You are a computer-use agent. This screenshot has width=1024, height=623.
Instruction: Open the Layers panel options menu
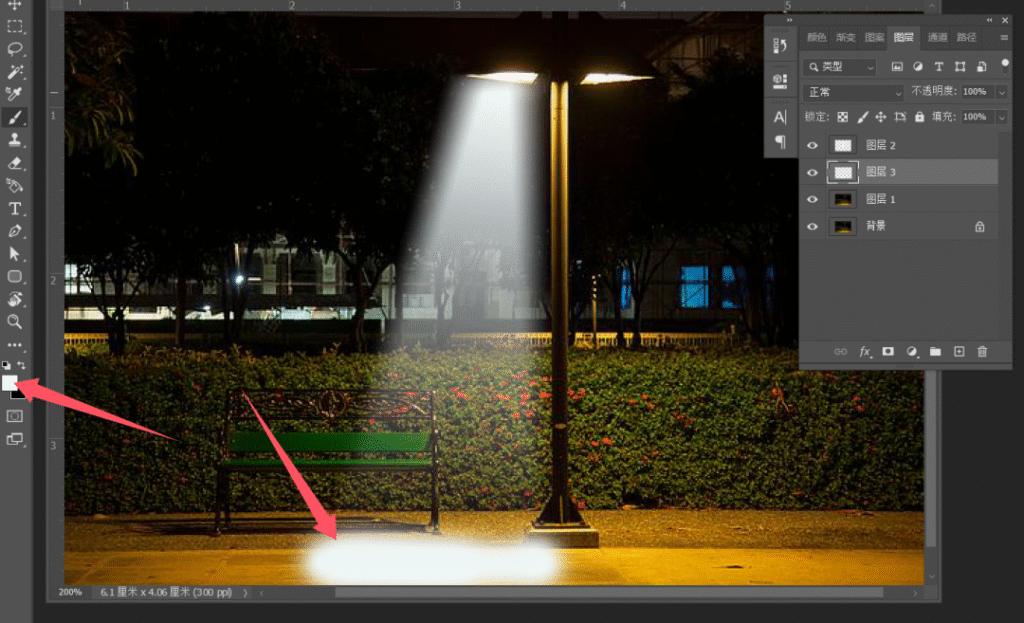pyautogui.click(x=1004, y=38)
